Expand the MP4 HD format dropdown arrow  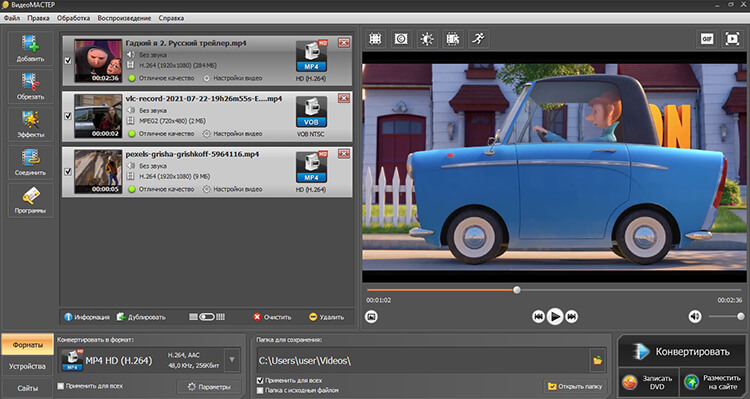pos(232,360)
